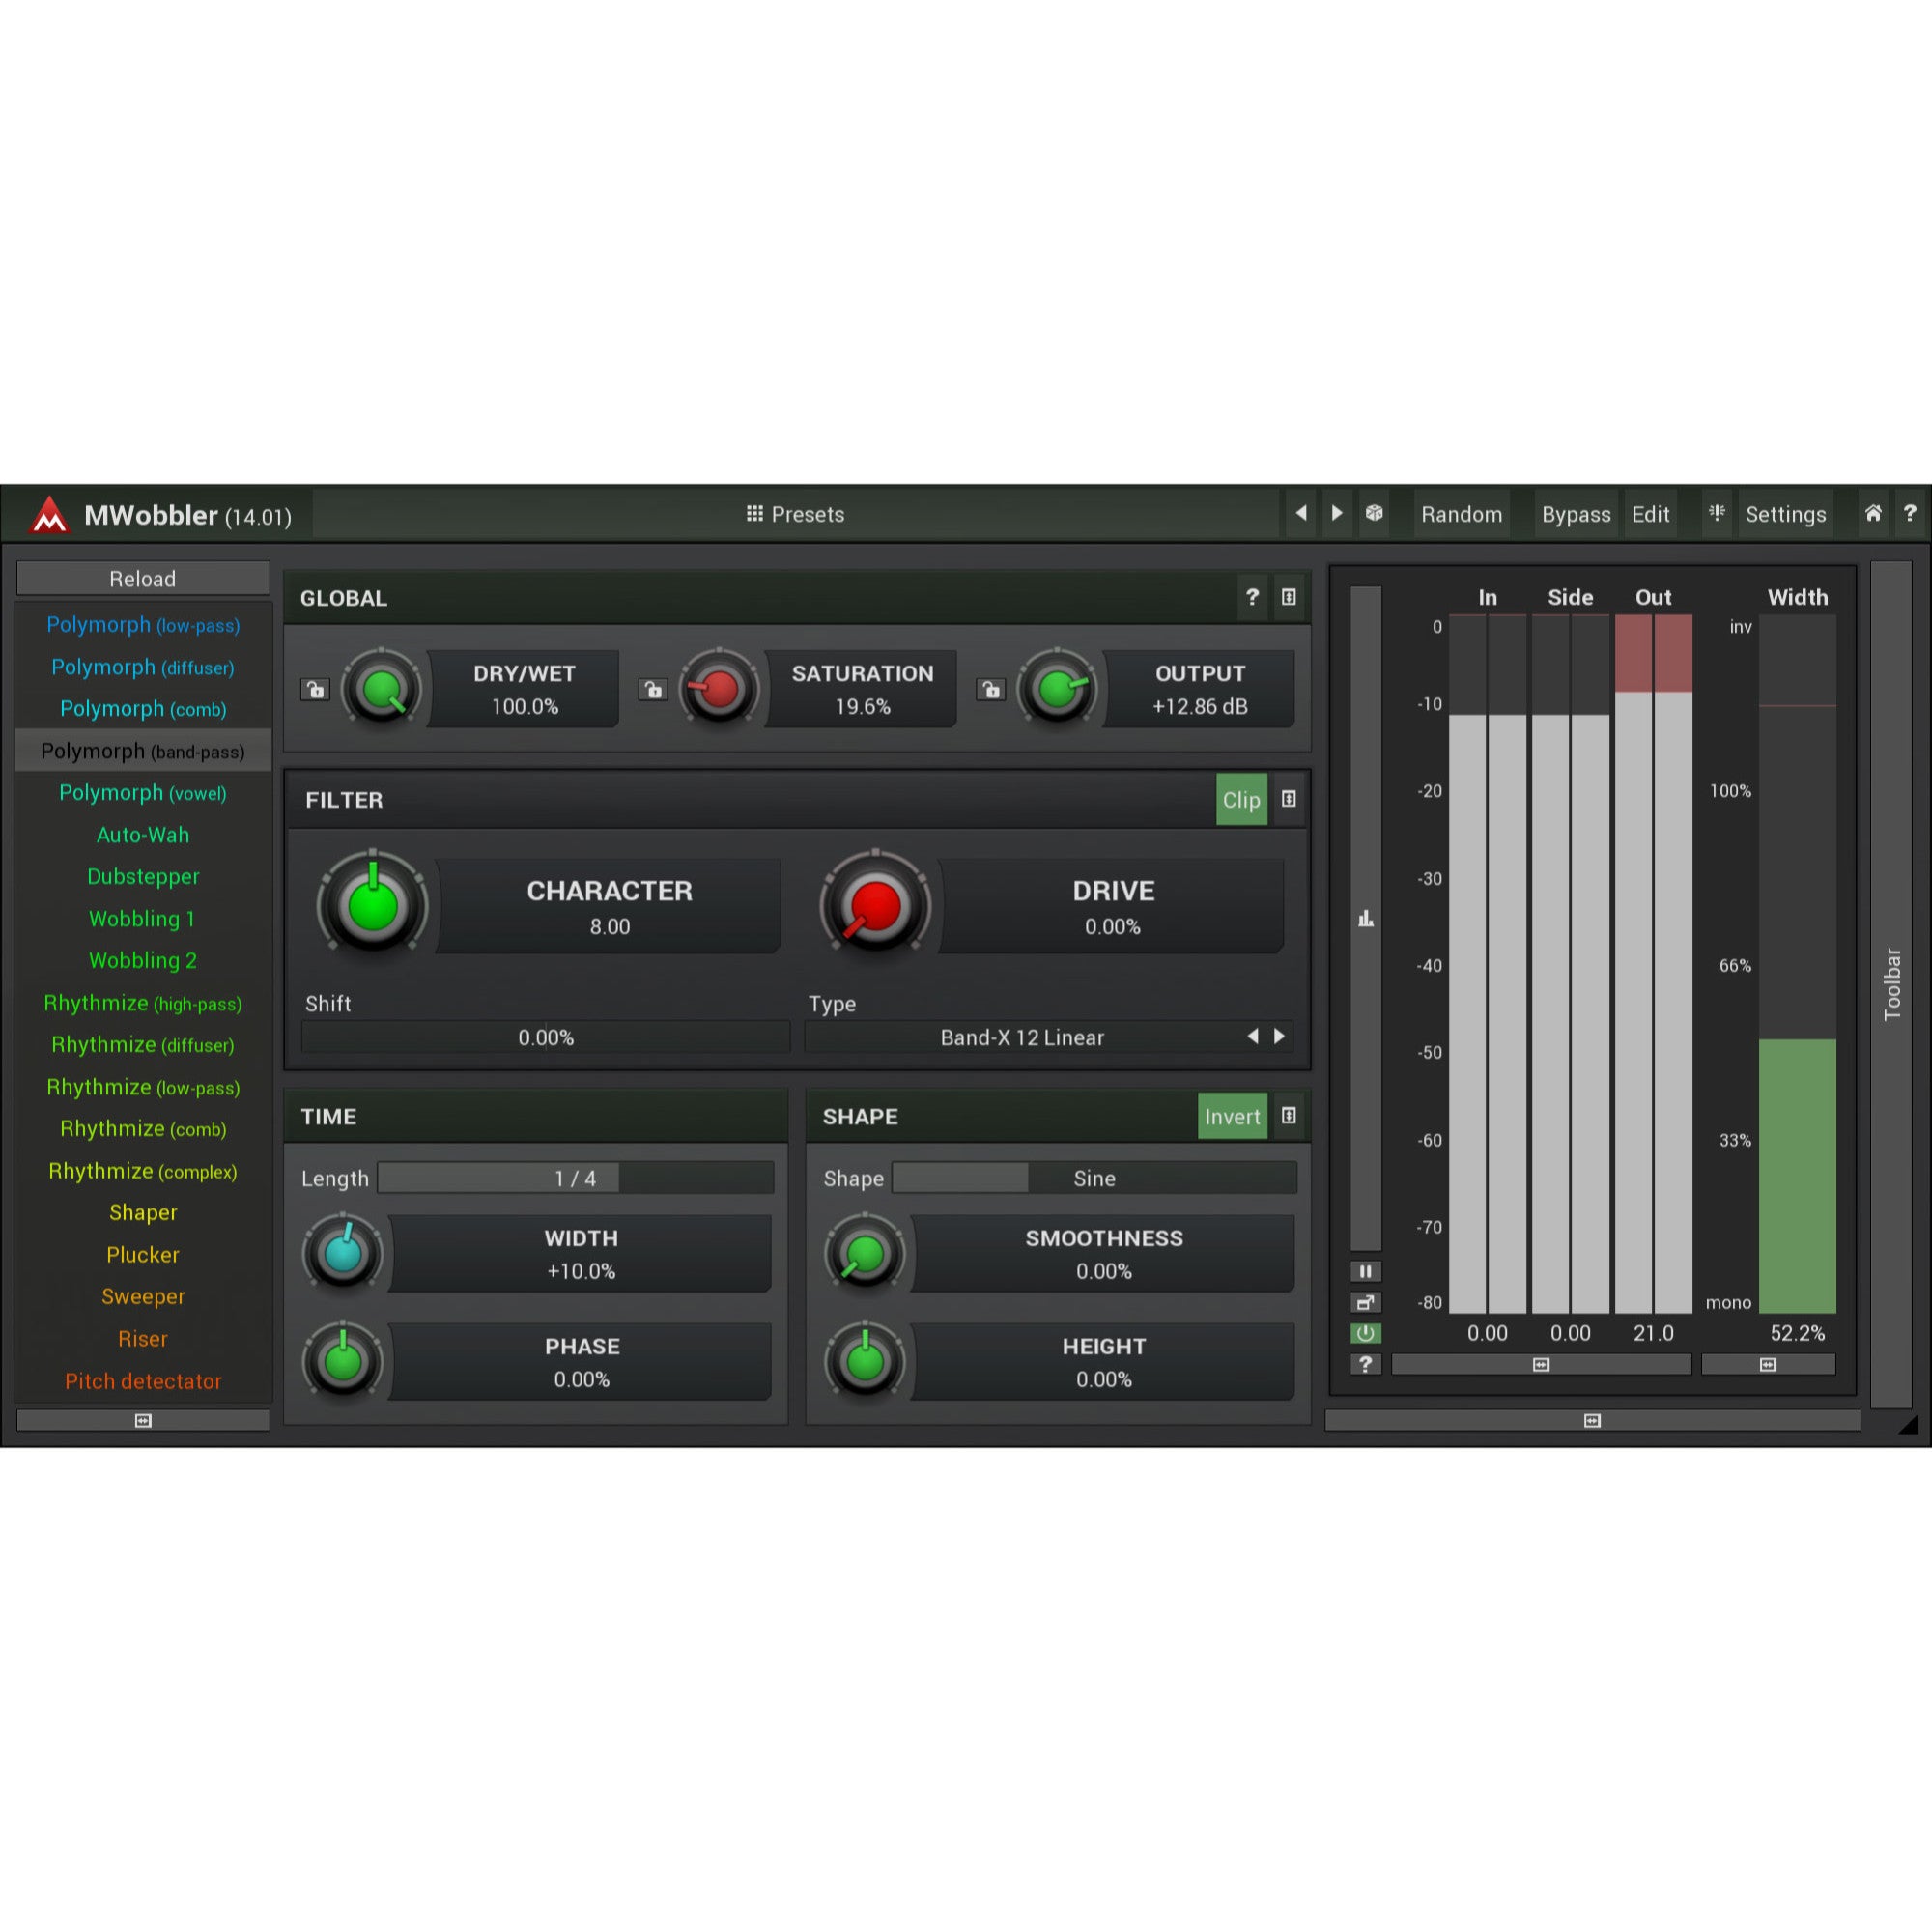Viewport: 1932px width, 1932px height.
Task: Open FILTER section preset menu icon
Action: point(1289,799)
